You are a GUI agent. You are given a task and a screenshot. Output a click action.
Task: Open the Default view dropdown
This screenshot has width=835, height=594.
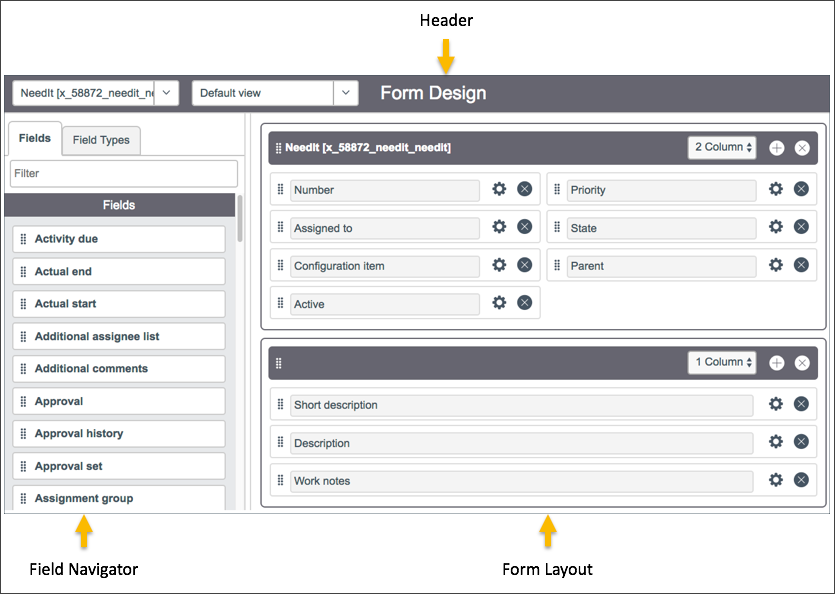(345, 92)
